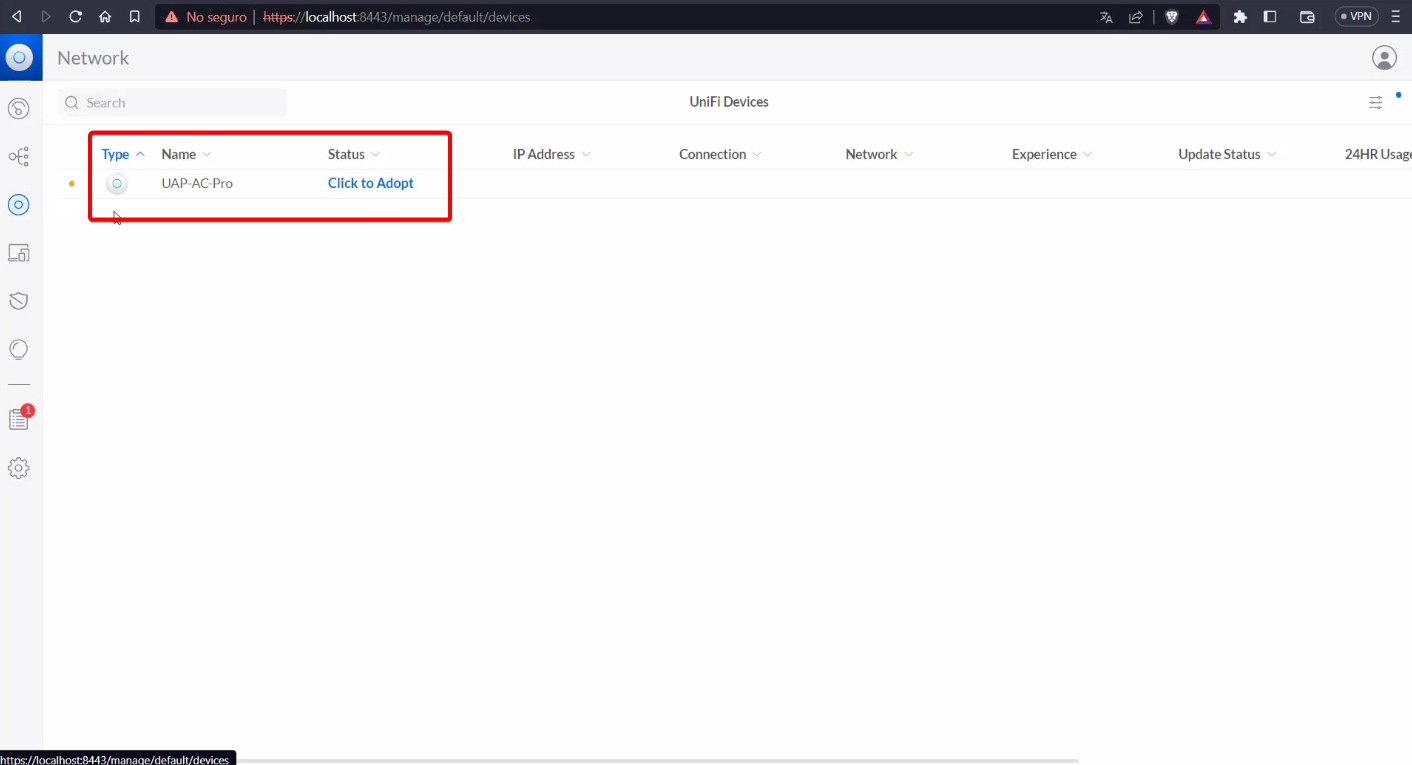Image resolution: width=1412 pixels, height=765 pixels.
Task: Open the Security shield sidebar icon
Action: click(x=18, y=301)
